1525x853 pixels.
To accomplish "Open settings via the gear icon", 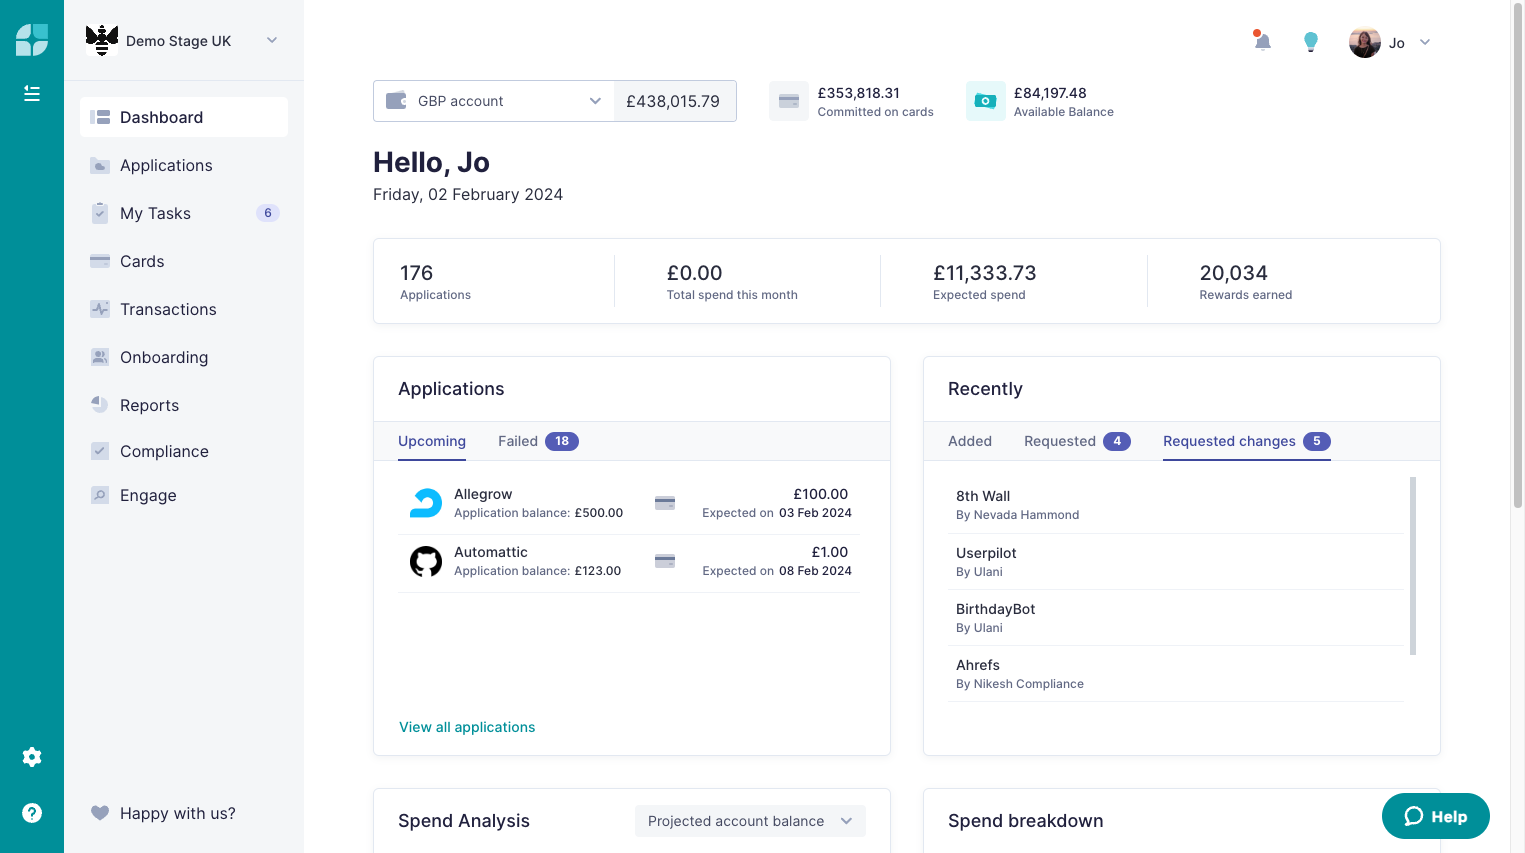I will point(32,757).
